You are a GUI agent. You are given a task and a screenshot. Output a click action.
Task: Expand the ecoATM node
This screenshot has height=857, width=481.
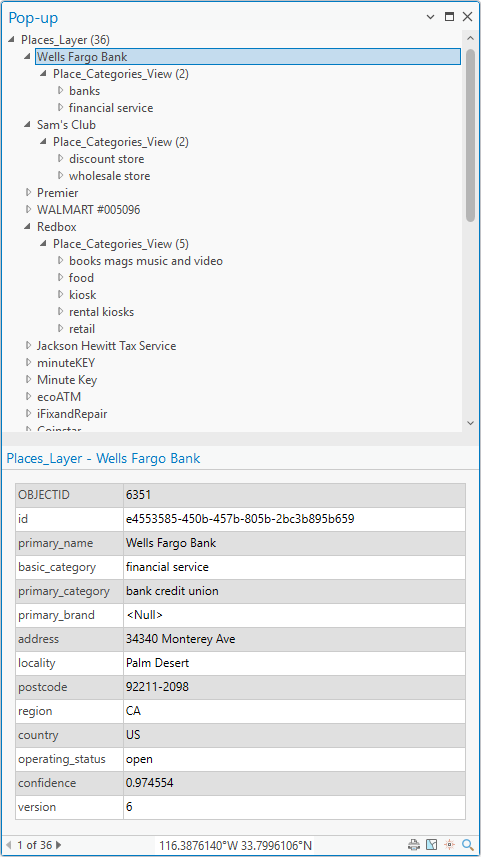(x=28, y=397)
